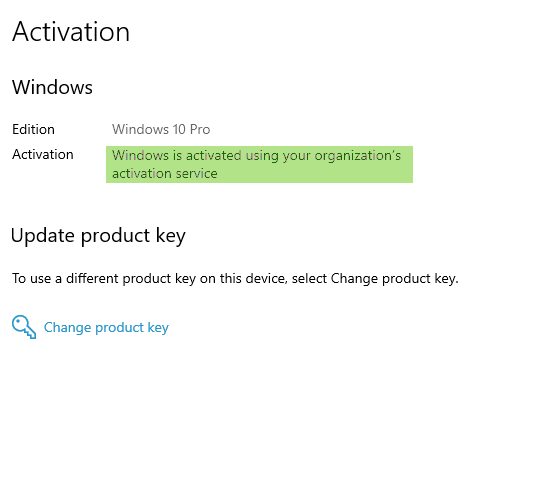547x491 pixels.
Task: Click the word 'organization's' in activation status
Action: [358, 156]
